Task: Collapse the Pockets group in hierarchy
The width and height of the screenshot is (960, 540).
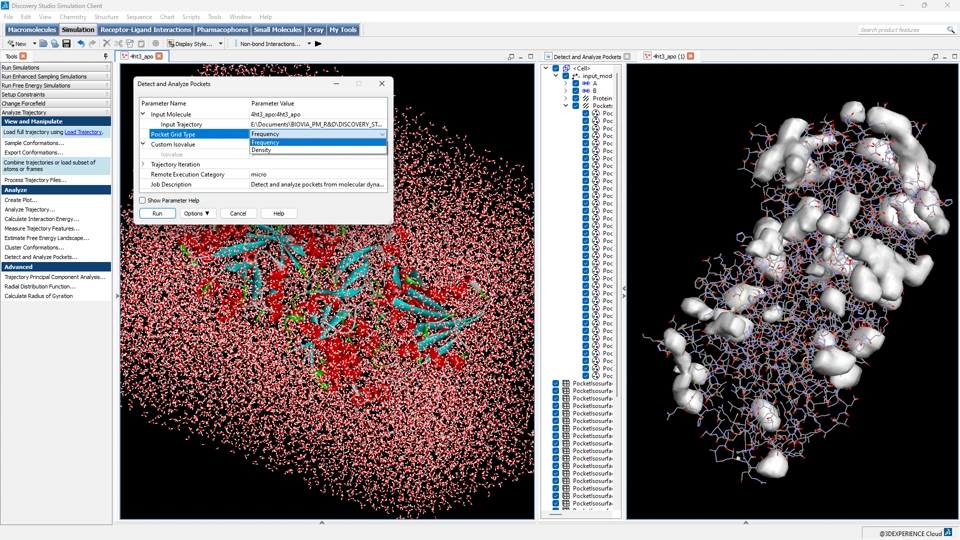Action: (x=566, y=106)
